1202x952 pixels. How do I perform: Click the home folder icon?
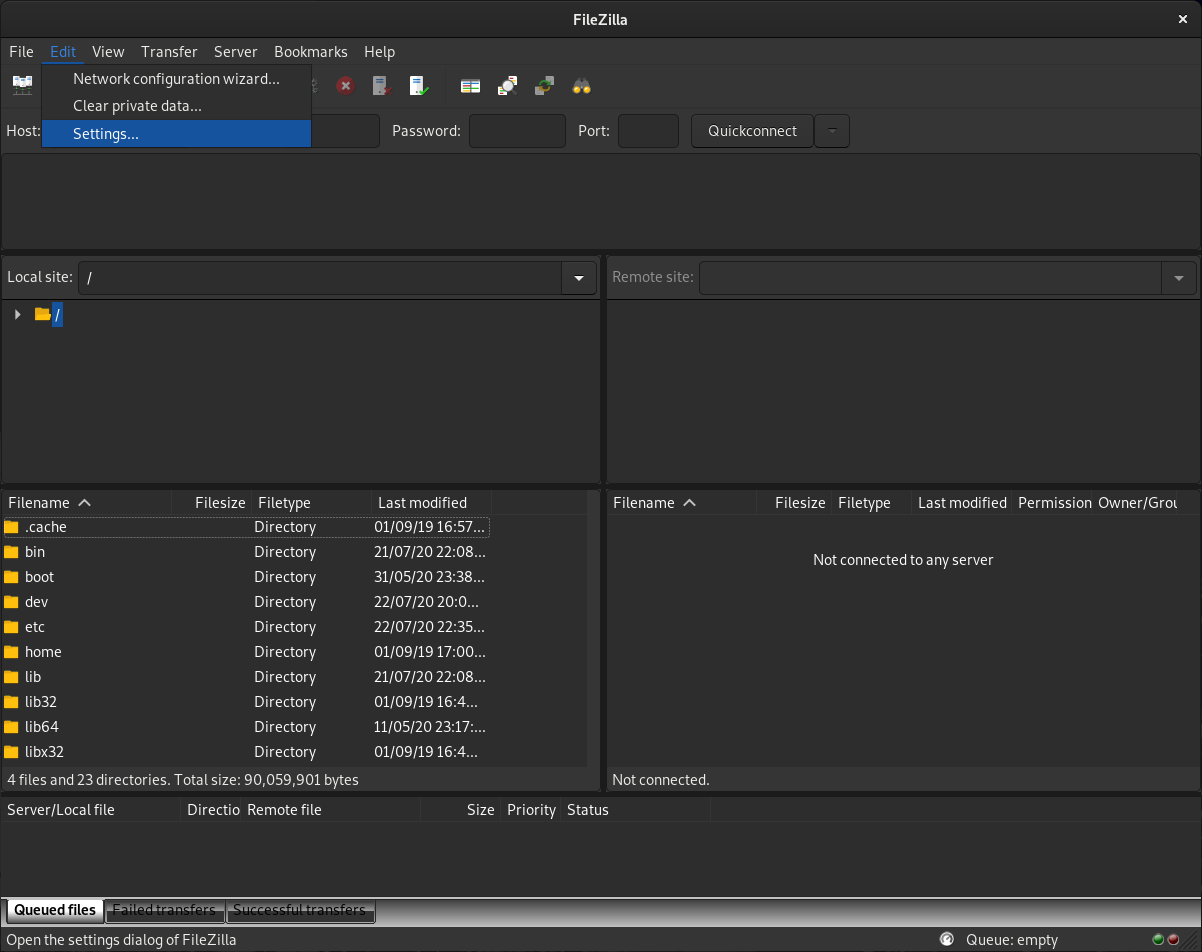tap(12, 652)
